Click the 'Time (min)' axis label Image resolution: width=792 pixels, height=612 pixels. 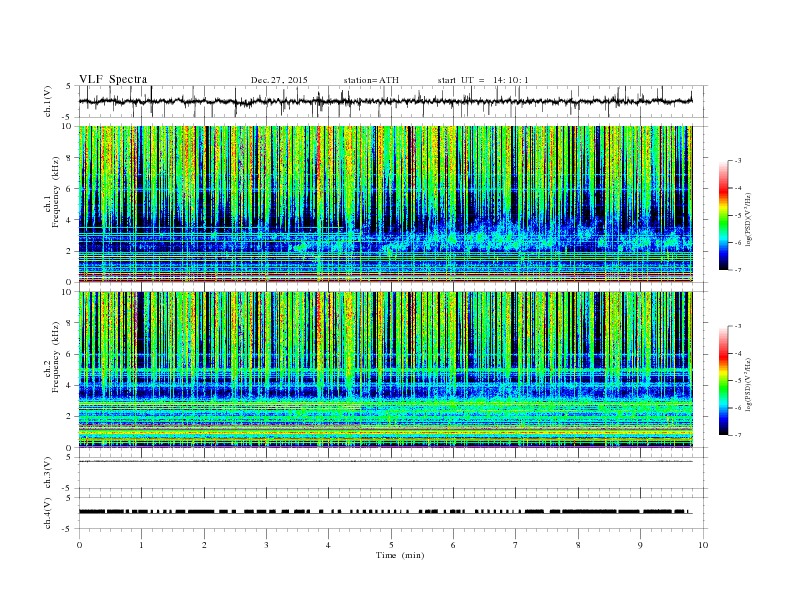(400, 555)
